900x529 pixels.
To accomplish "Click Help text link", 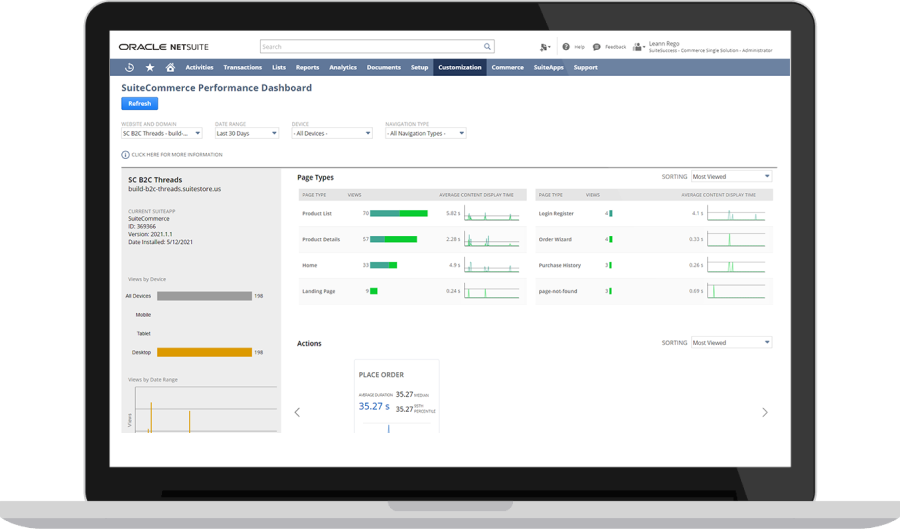I will pos(580,47).
